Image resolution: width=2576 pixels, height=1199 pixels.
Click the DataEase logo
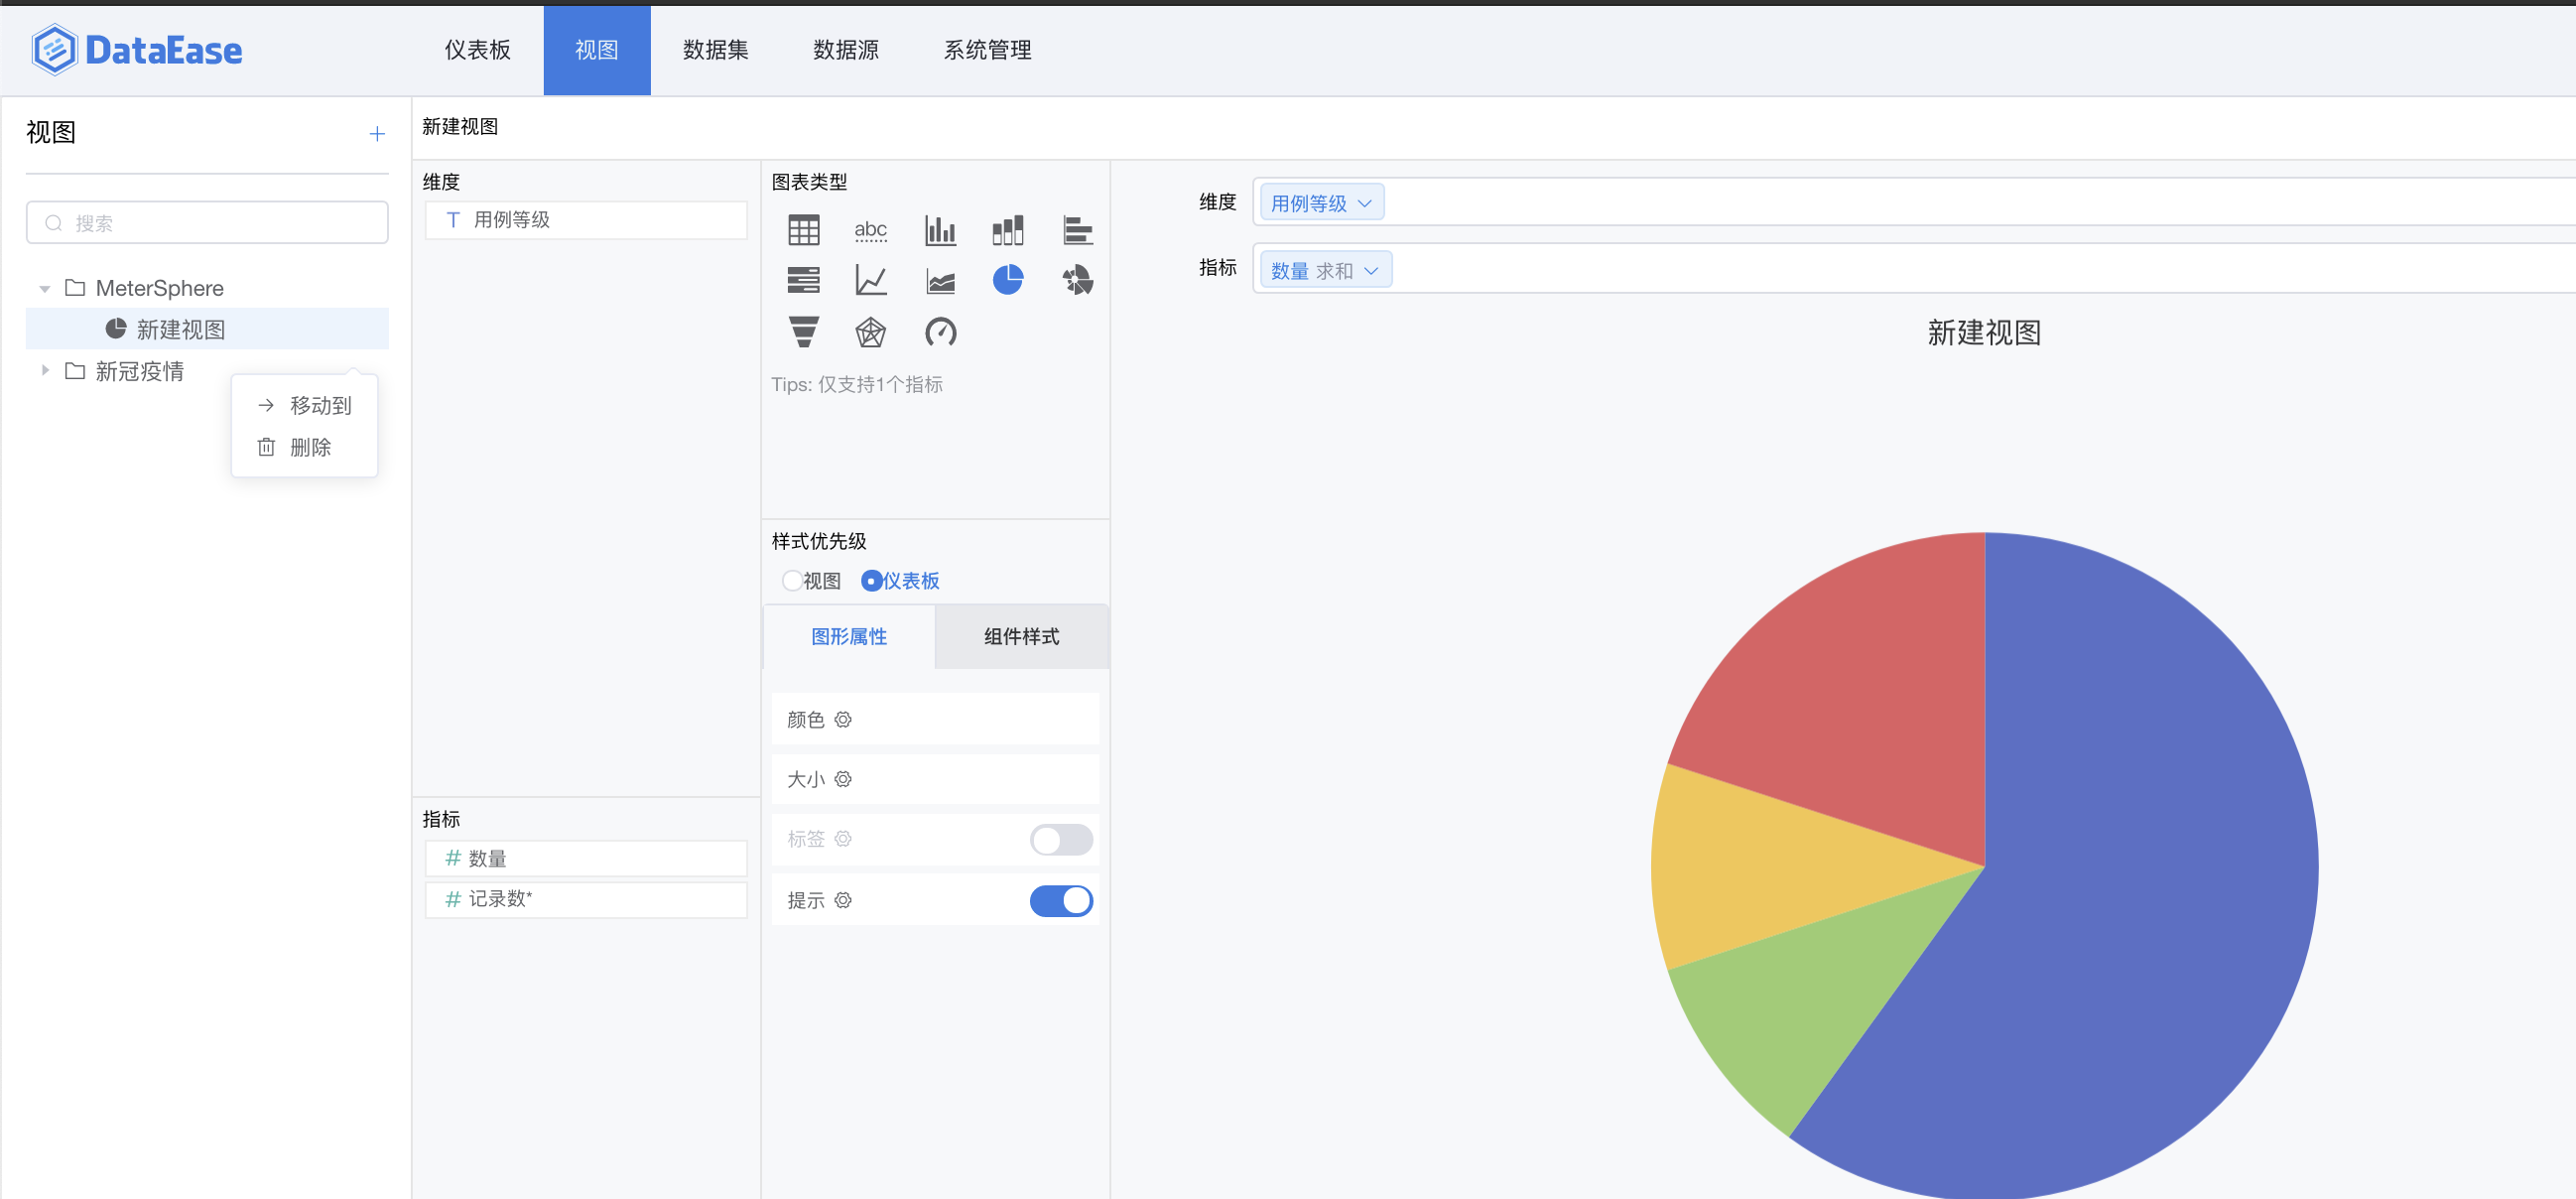tap(136, 50)
